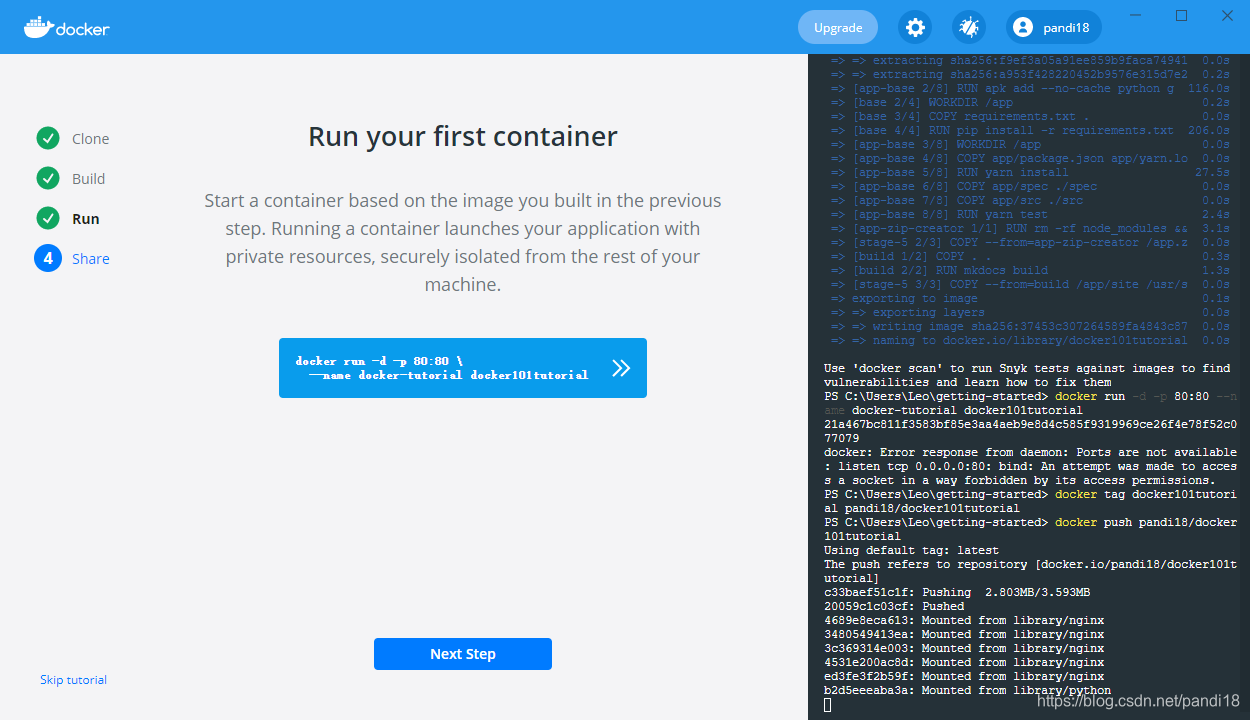1250x720 pixels.
Task: Click the 'Run your first container' heading
Action: [463, 136]
